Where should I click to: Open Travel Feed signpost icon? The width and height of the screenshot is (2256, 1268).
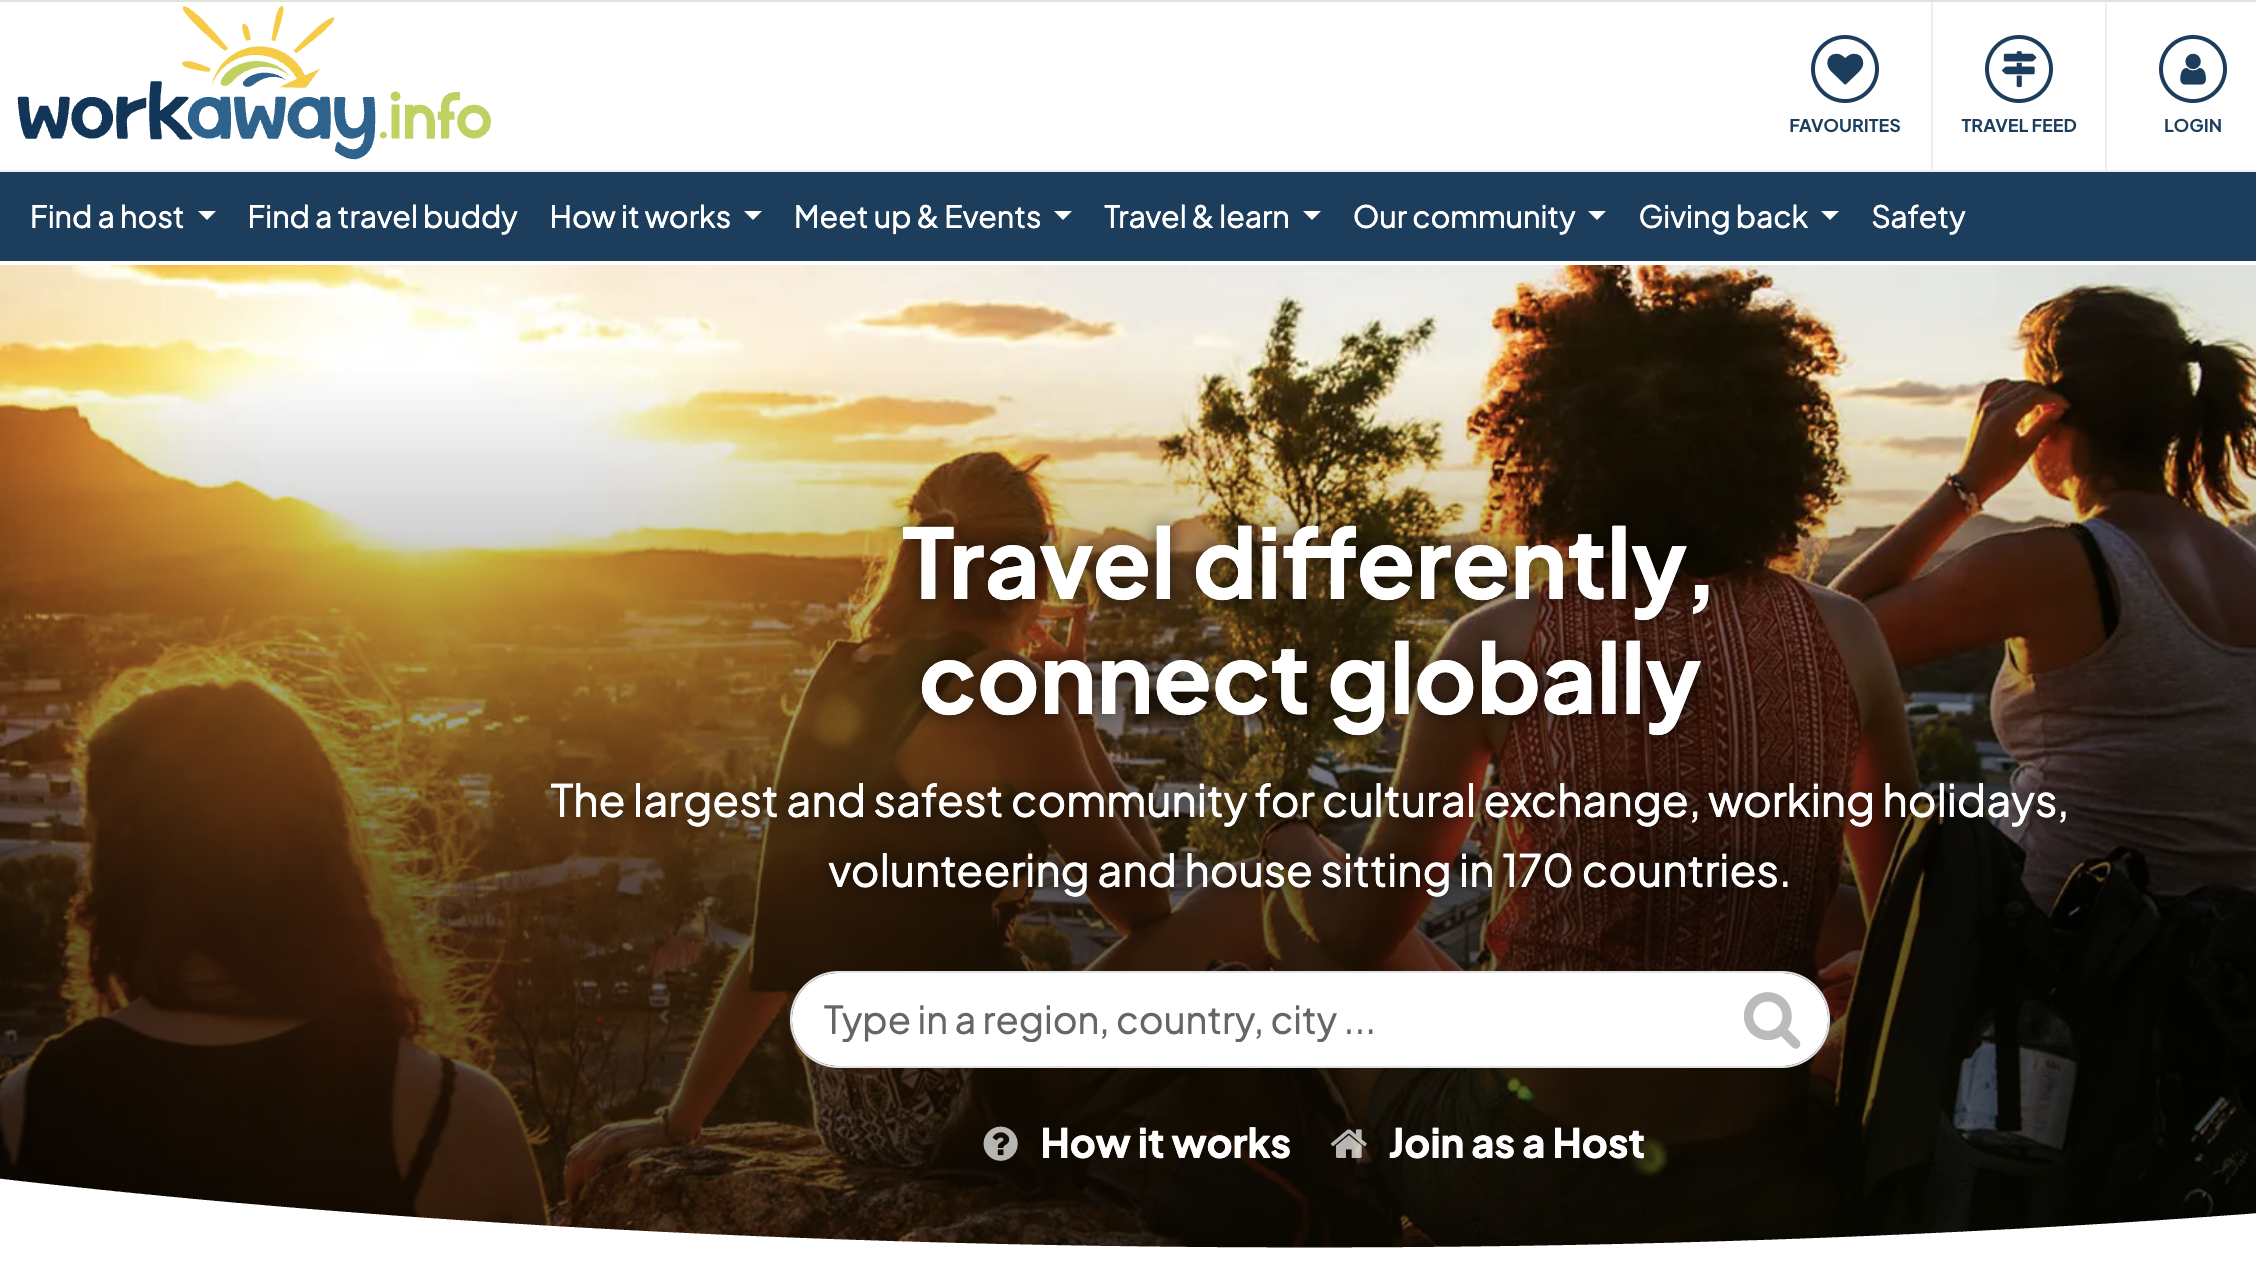[x=2018, y=69]
